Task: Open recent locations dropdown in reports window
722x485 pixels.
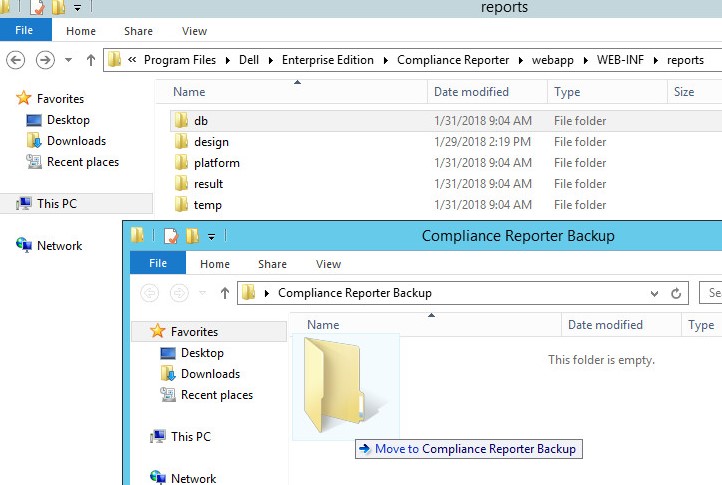Action: point(68,60)
